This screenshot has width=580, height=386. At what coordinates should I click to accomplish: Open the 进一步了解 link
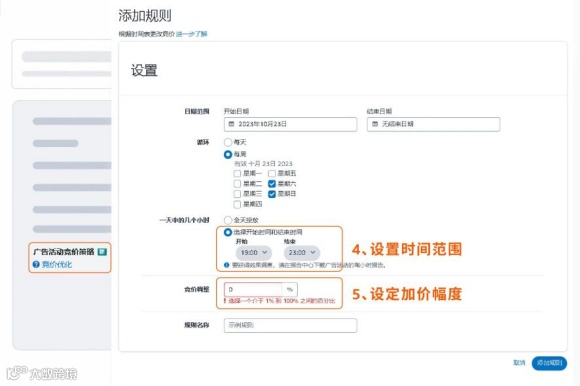pos(191,34)
